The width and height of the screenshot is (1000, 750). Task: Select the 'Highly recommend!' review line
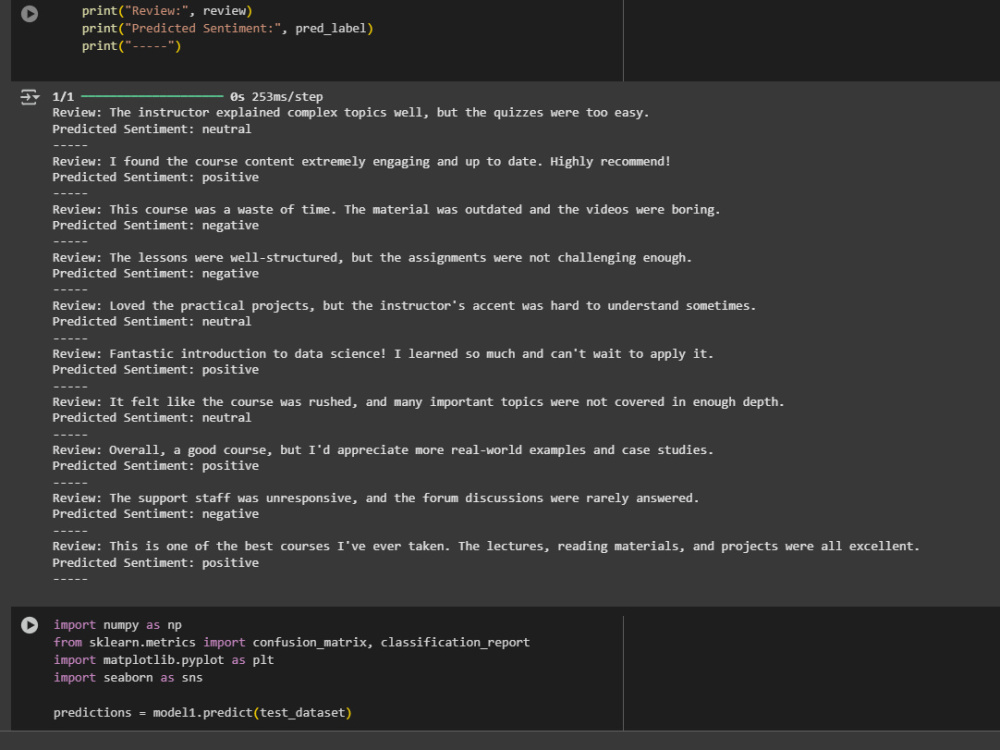(x=362, y=161)
